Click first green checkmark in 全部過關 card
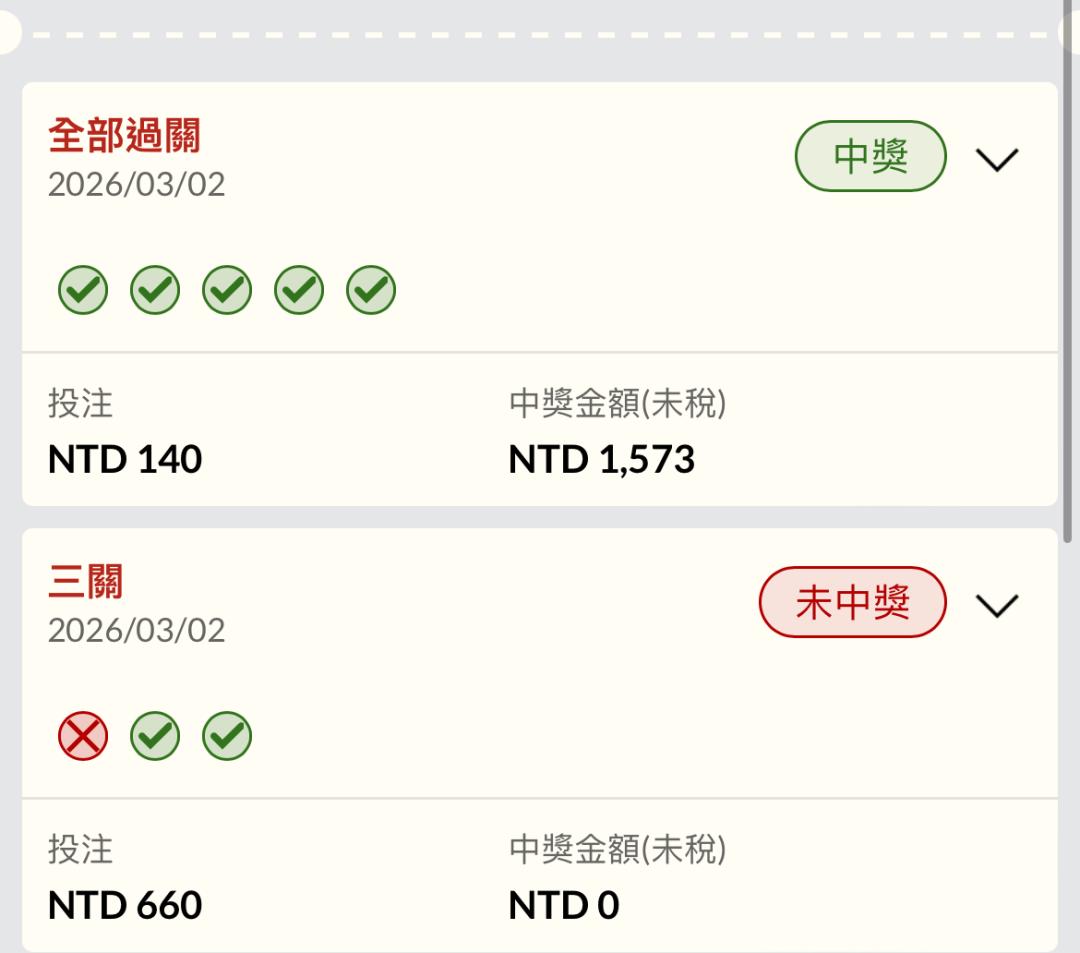This screenshot has width=1080, height=953. pos(83,291)
